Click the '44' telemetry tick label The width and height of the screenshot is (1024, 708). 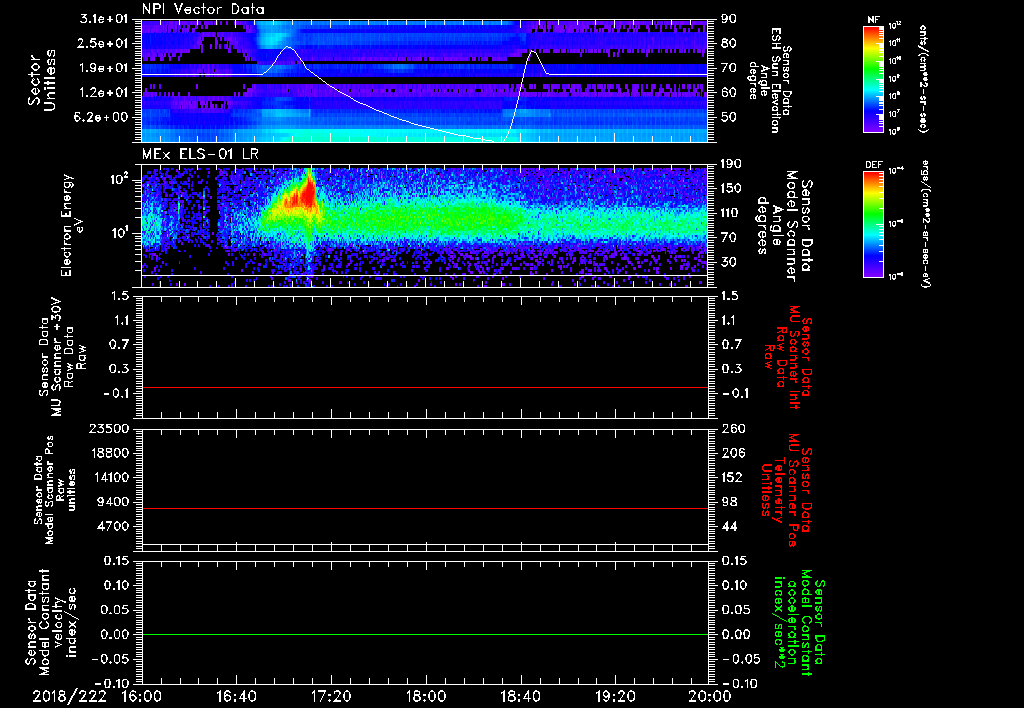click(728, 526)
